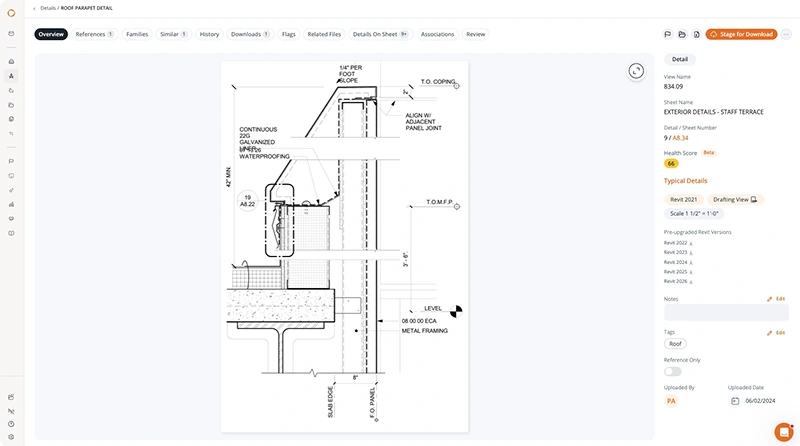Click the calendar icon beside 06/02/2024

(x=735, y=401)
